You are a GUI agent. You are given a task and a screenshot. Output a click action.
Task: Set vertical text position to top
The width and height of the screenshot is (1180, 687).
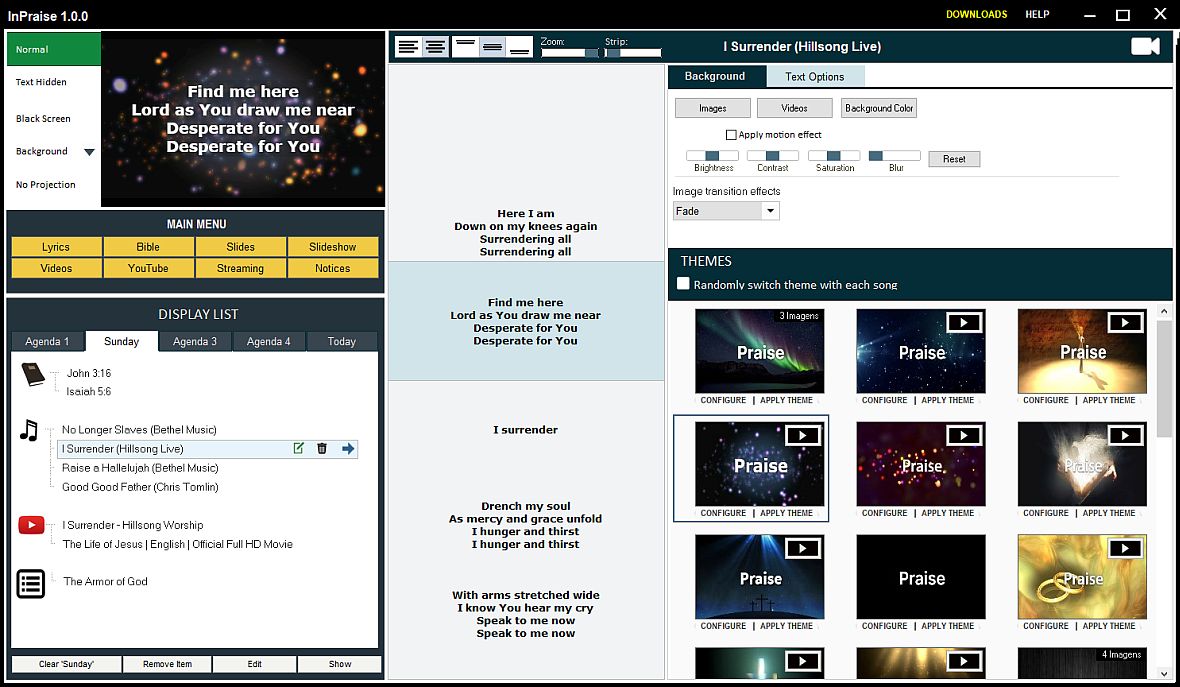pyautogui.click(x=466, y=46)
